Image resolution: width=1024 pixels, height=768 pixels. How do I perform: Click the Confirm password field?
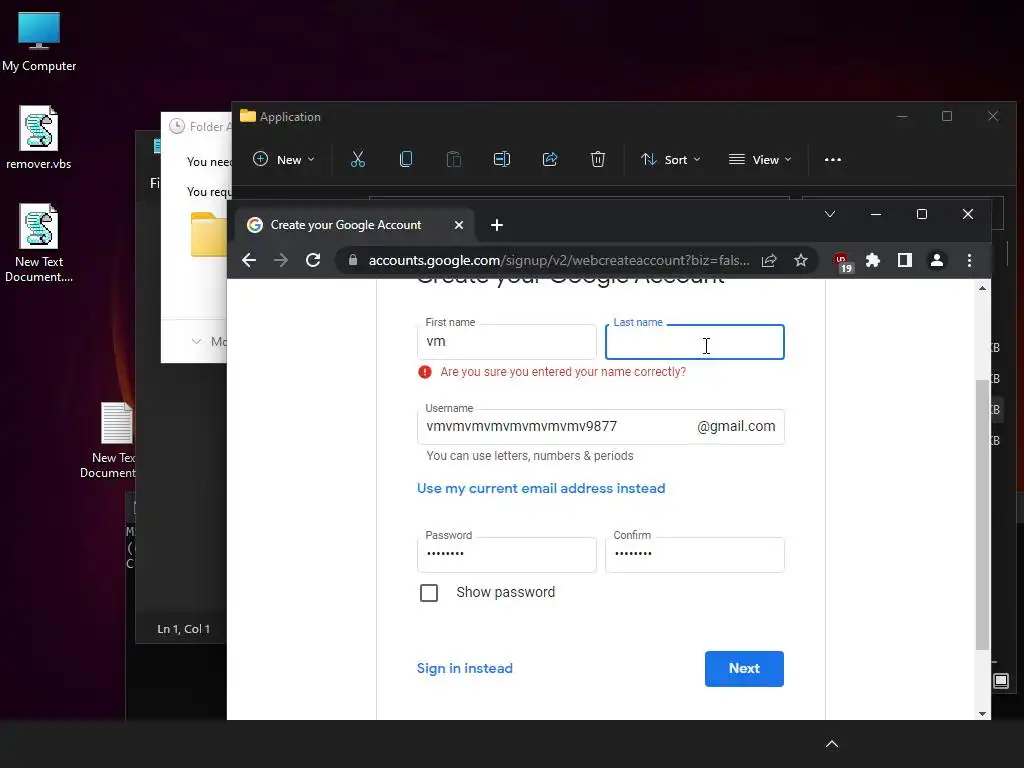coord(694,554)
